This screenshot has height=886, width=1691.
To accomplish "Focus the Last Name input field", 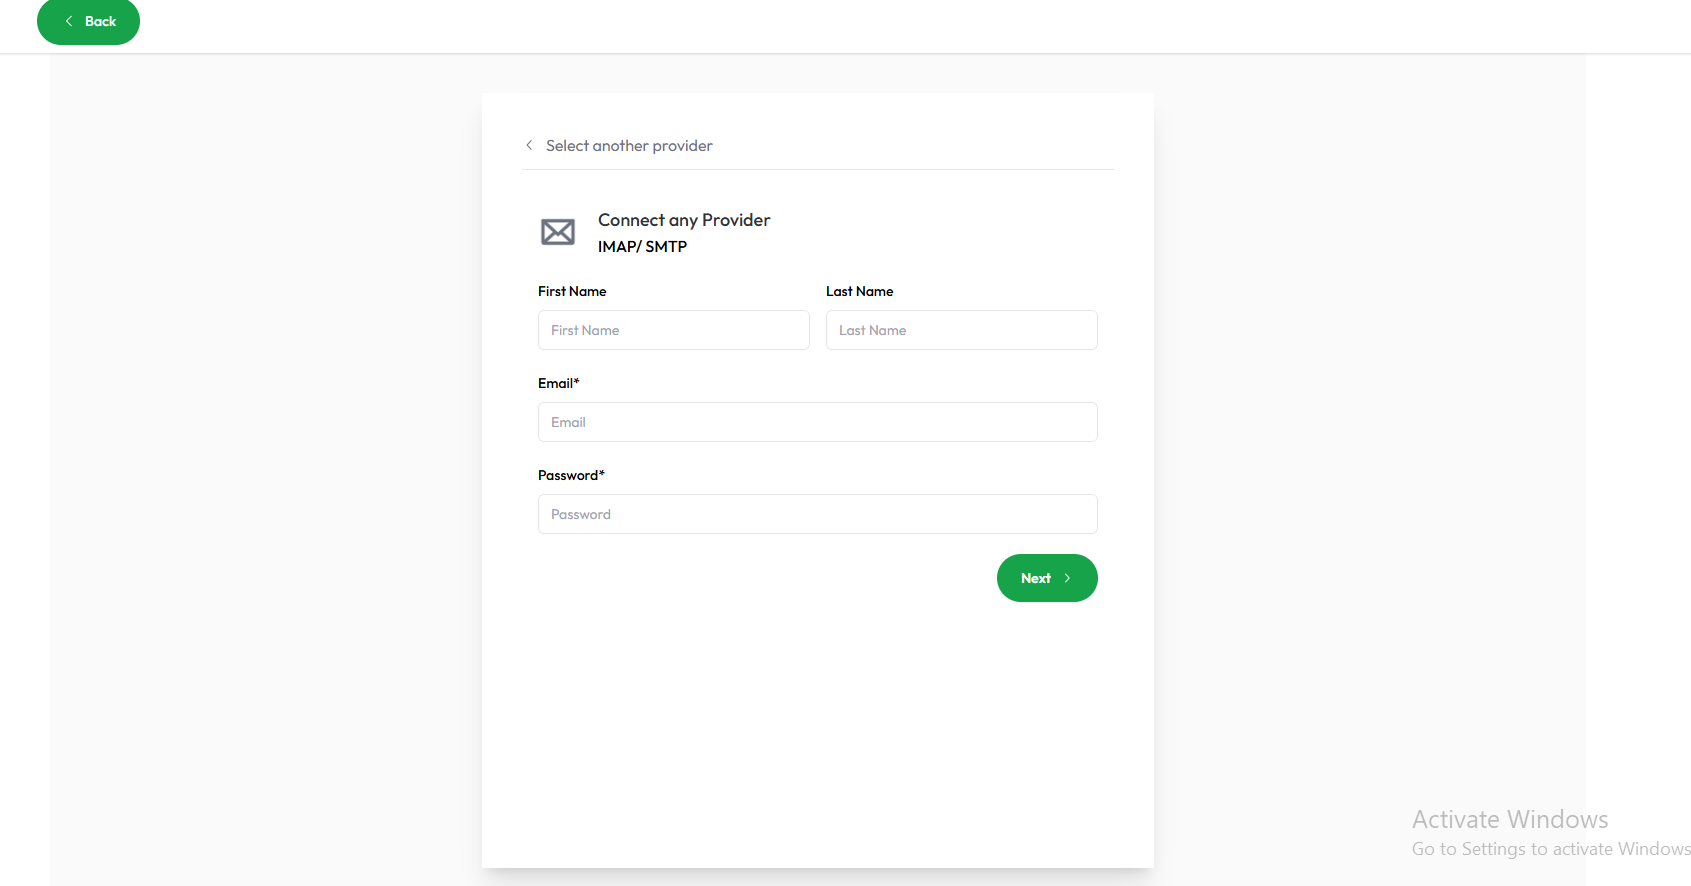I will pyautogui.click(x=961, y=330).
